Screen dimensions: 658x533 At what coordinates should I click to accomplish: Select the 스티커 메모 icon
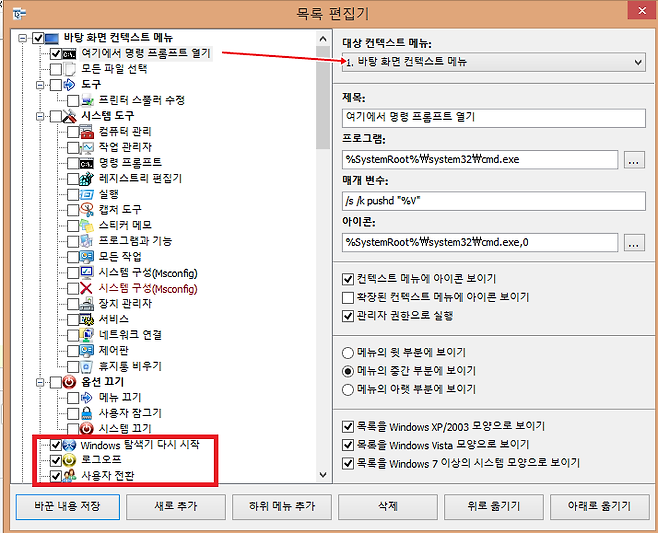(88, 225)
